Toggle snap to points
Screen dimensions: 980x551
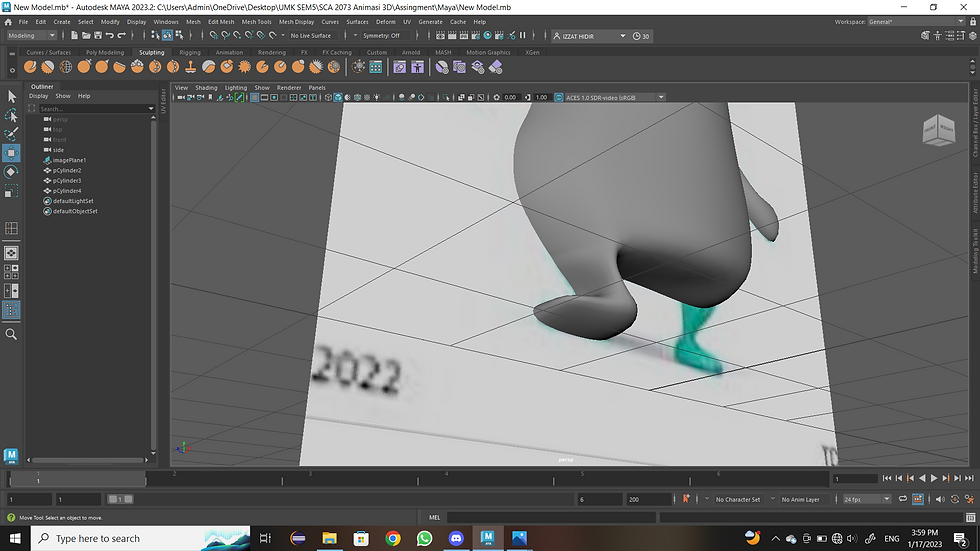[238, 36]
